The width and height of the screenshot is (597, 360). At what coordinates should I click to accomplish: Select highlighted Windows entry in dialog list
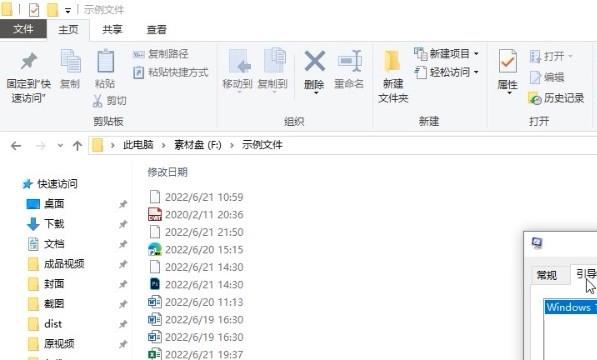(x=570, y=307)
